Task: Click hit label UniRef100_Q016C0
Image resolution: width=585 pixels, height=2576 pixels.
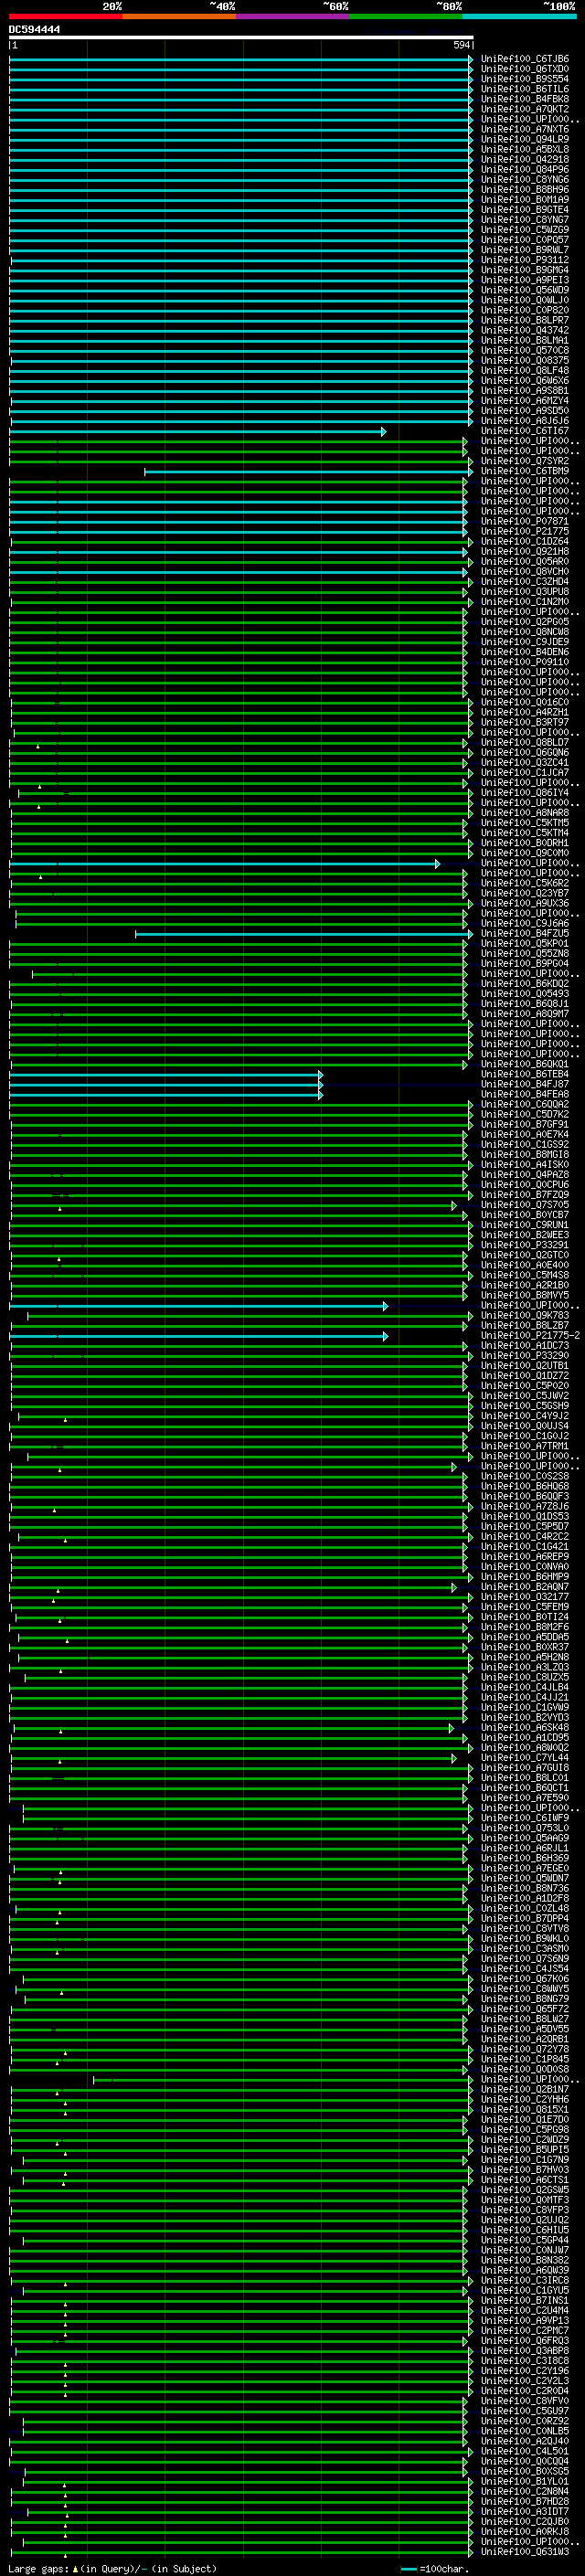Action: click(525, 703)
